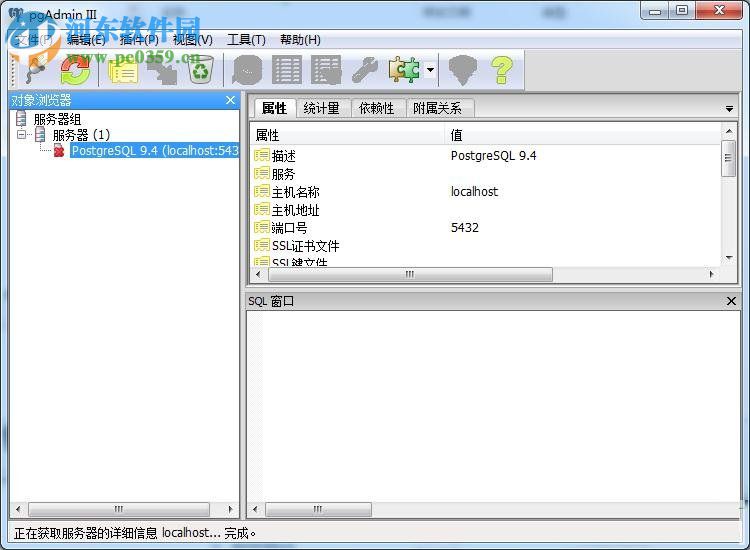The height and width of the screenshot is (550, 750).
Task: Click inside the SQL 窗口 text area
Action: tap(493, 407)
